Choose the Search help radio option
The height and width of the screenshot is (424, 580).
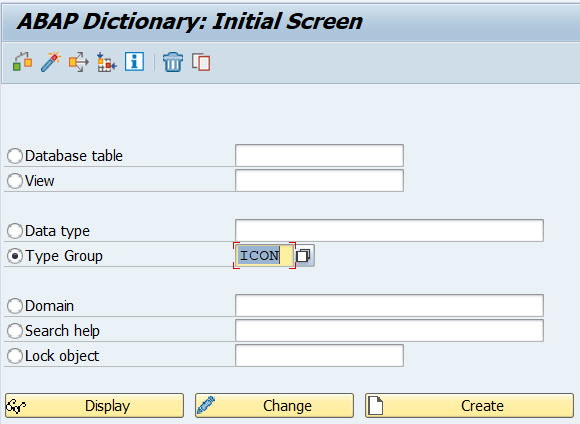[15, 331]
